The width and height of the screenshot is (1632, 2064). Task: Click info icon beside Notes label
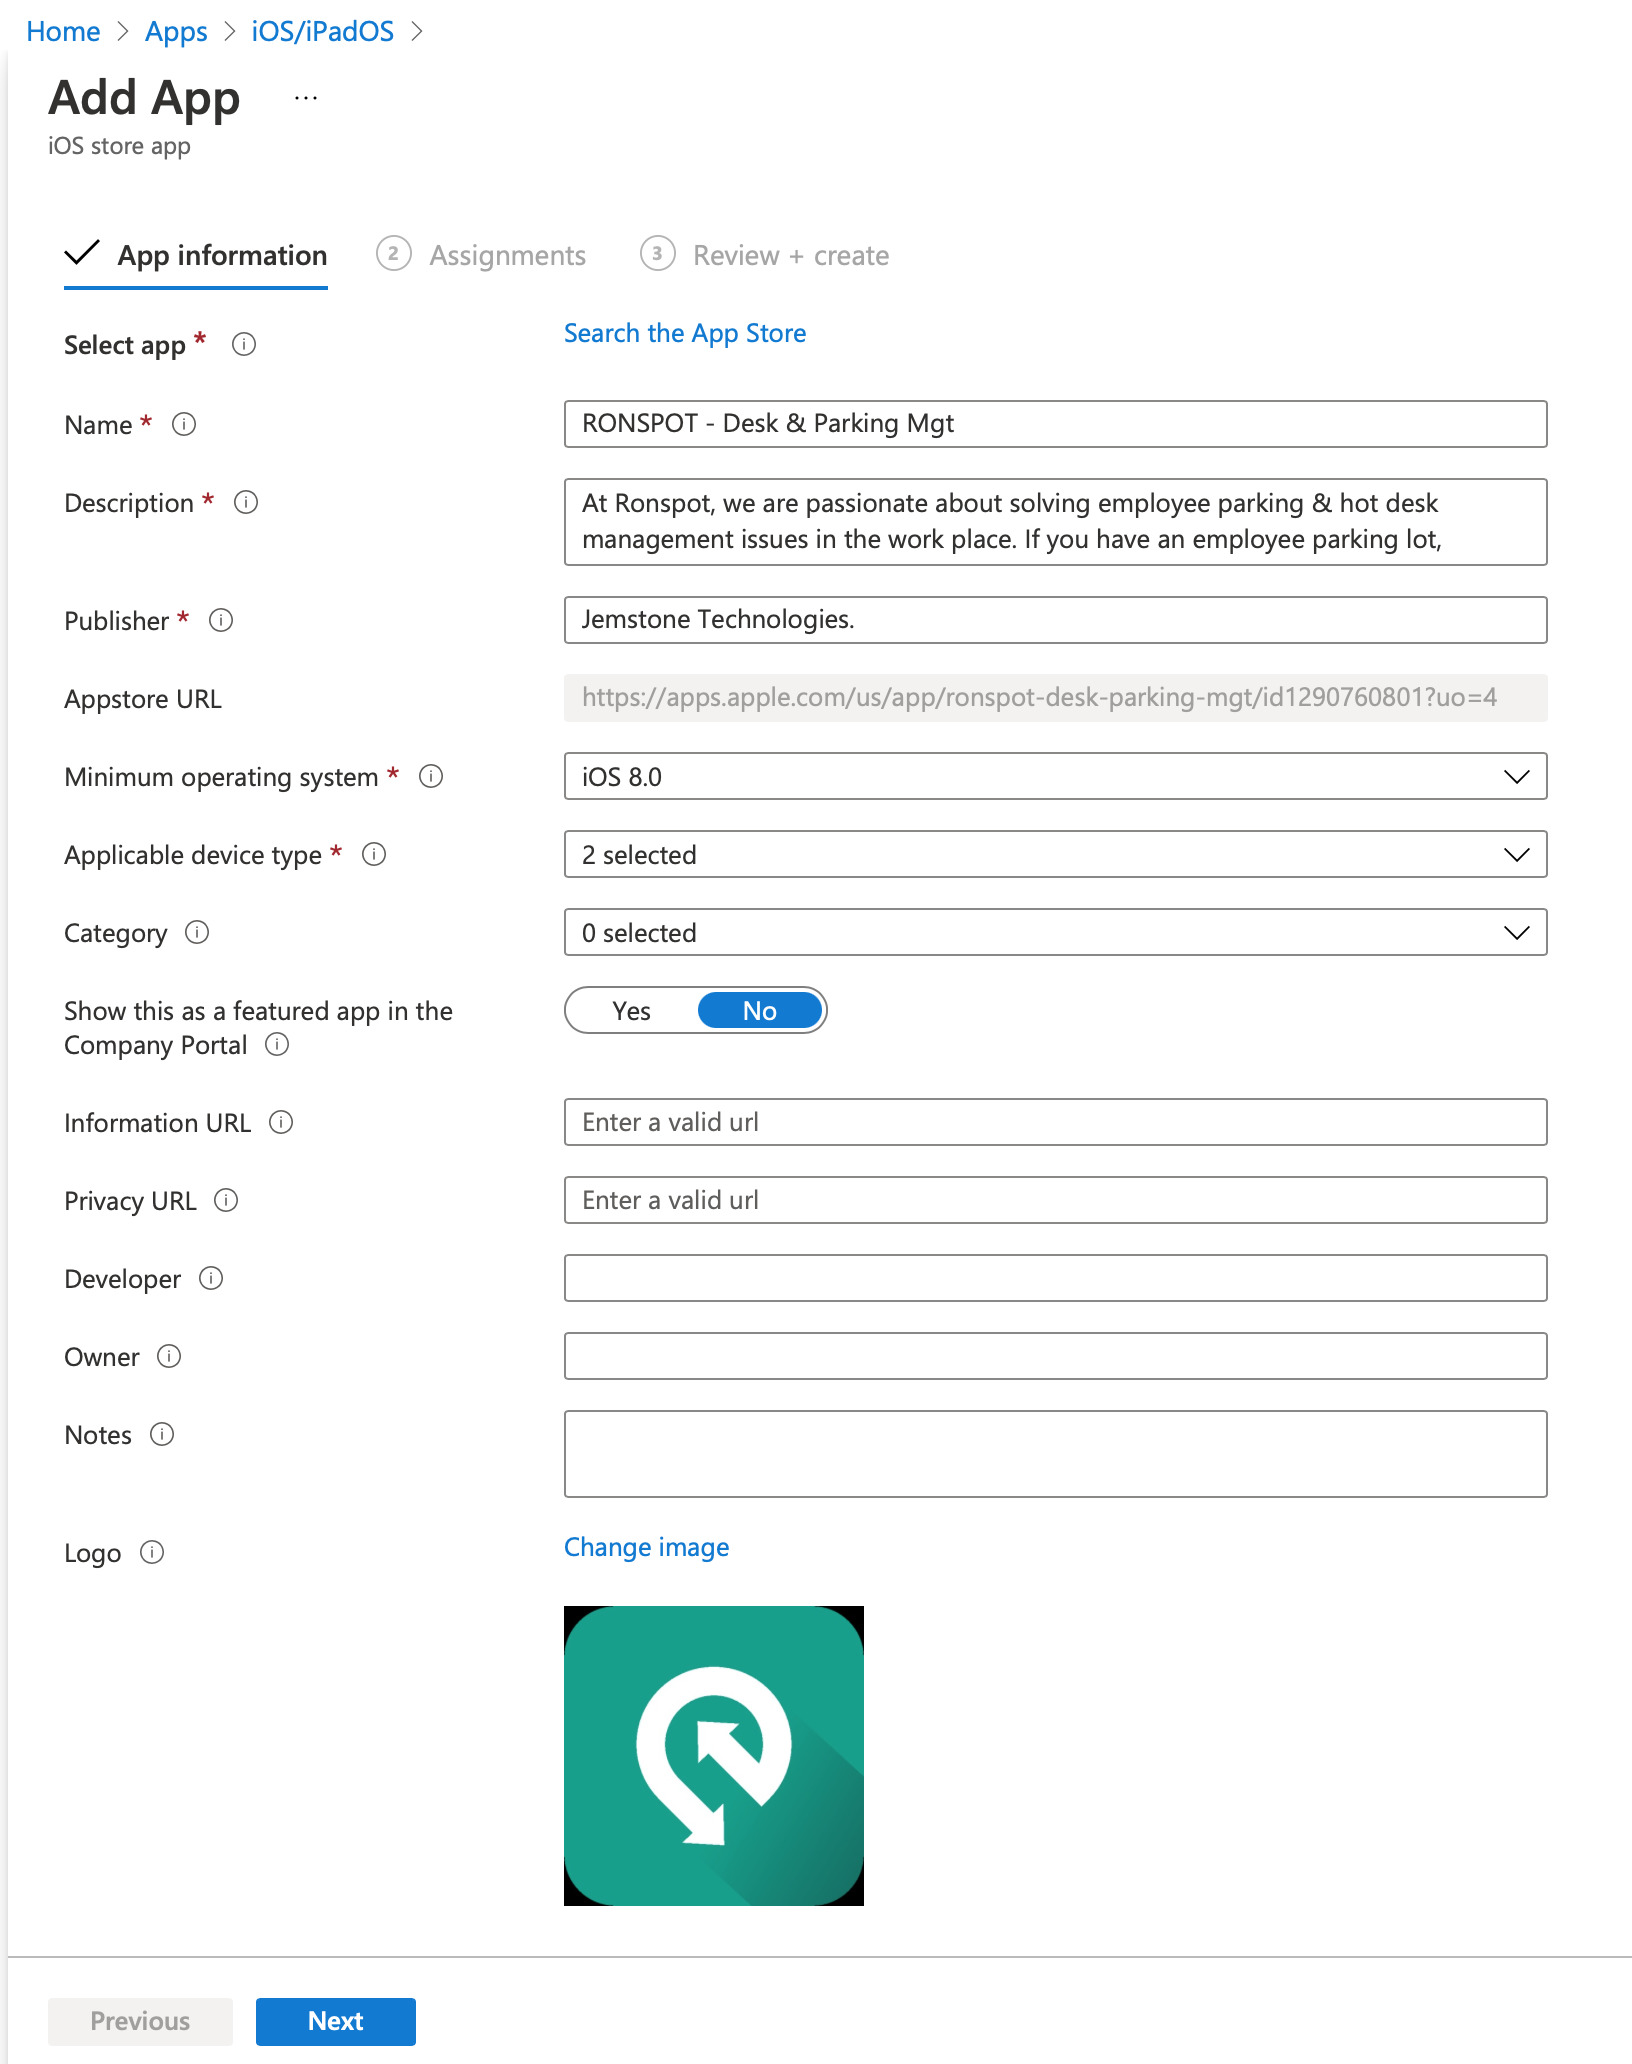click(x=162, y=1434)
